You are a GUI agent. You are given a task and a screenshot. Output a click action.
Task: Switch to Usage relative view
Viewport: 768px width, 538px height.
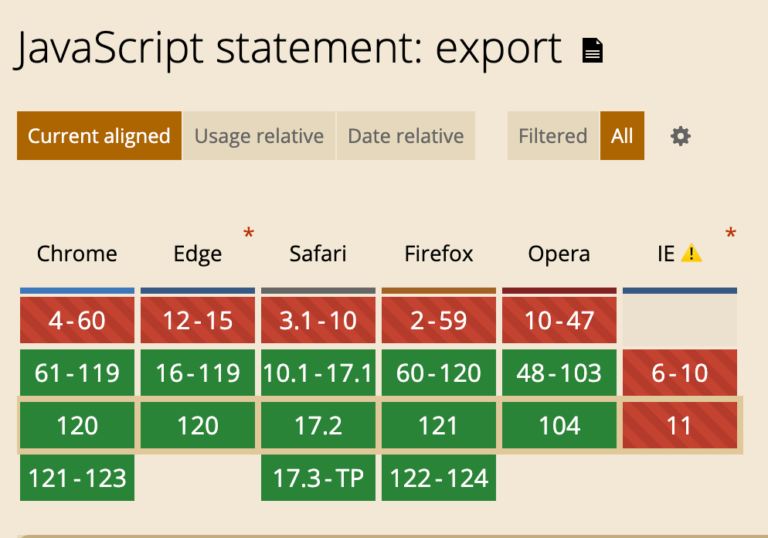tap(259, 136)
